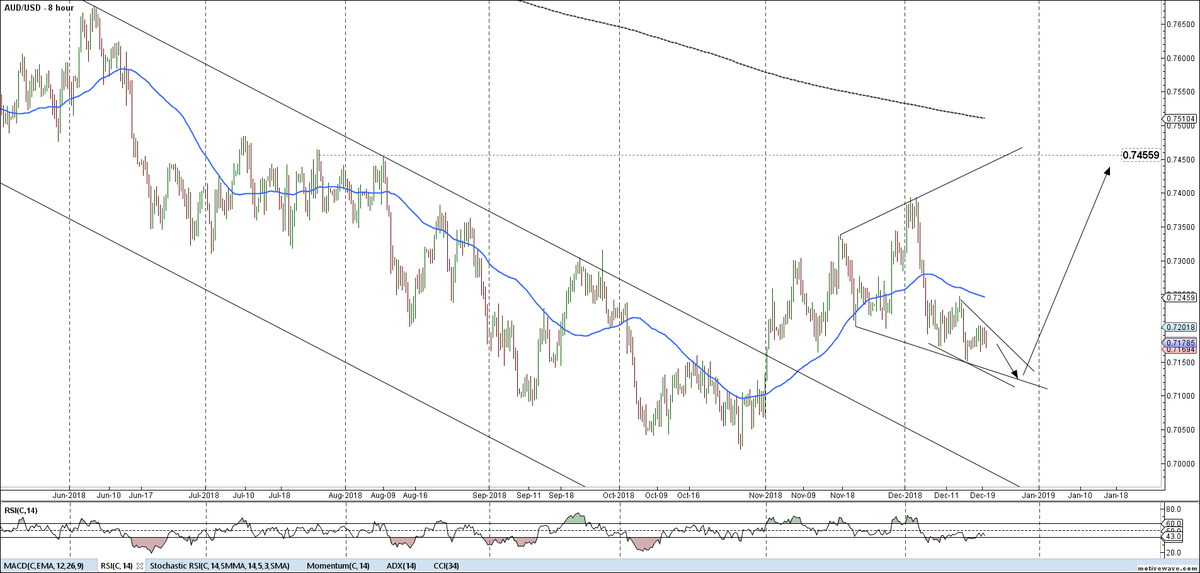The image size is (1200, 573).
Task: Click the Jan-18 date axis label
Action: pyautogui.click(x=1116, y=494)
